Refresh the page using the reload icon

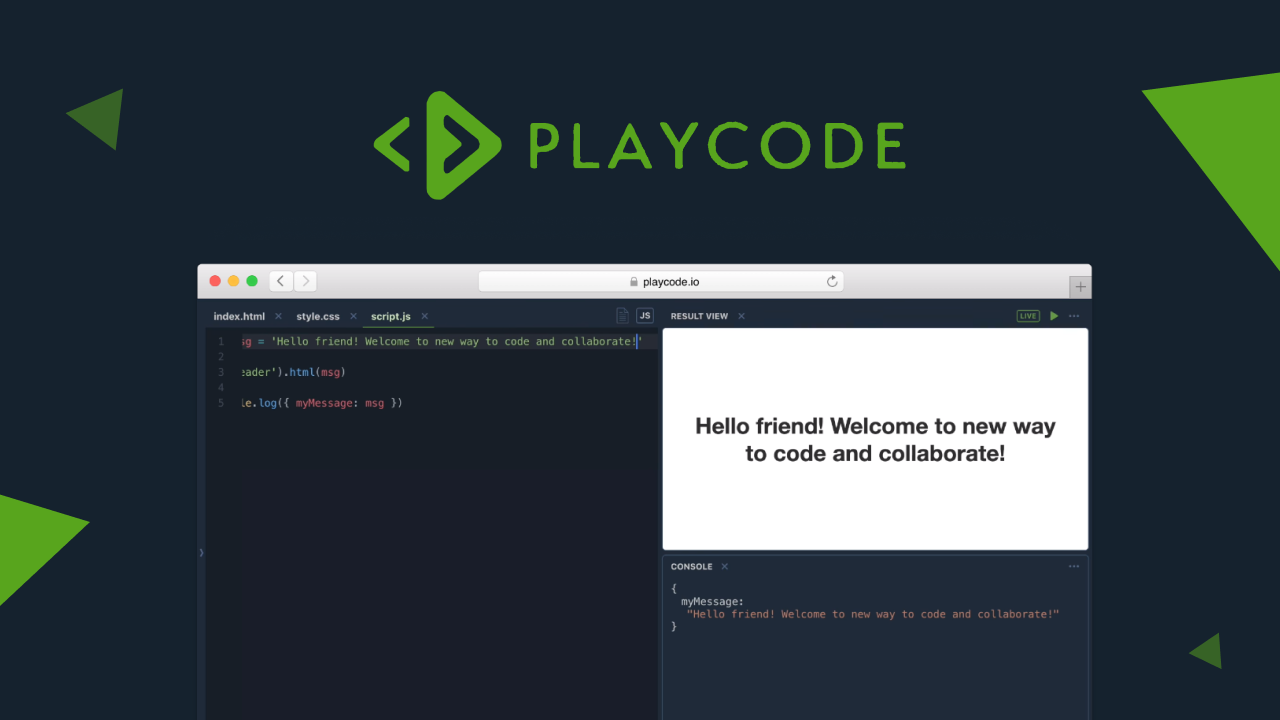(832, 281)
